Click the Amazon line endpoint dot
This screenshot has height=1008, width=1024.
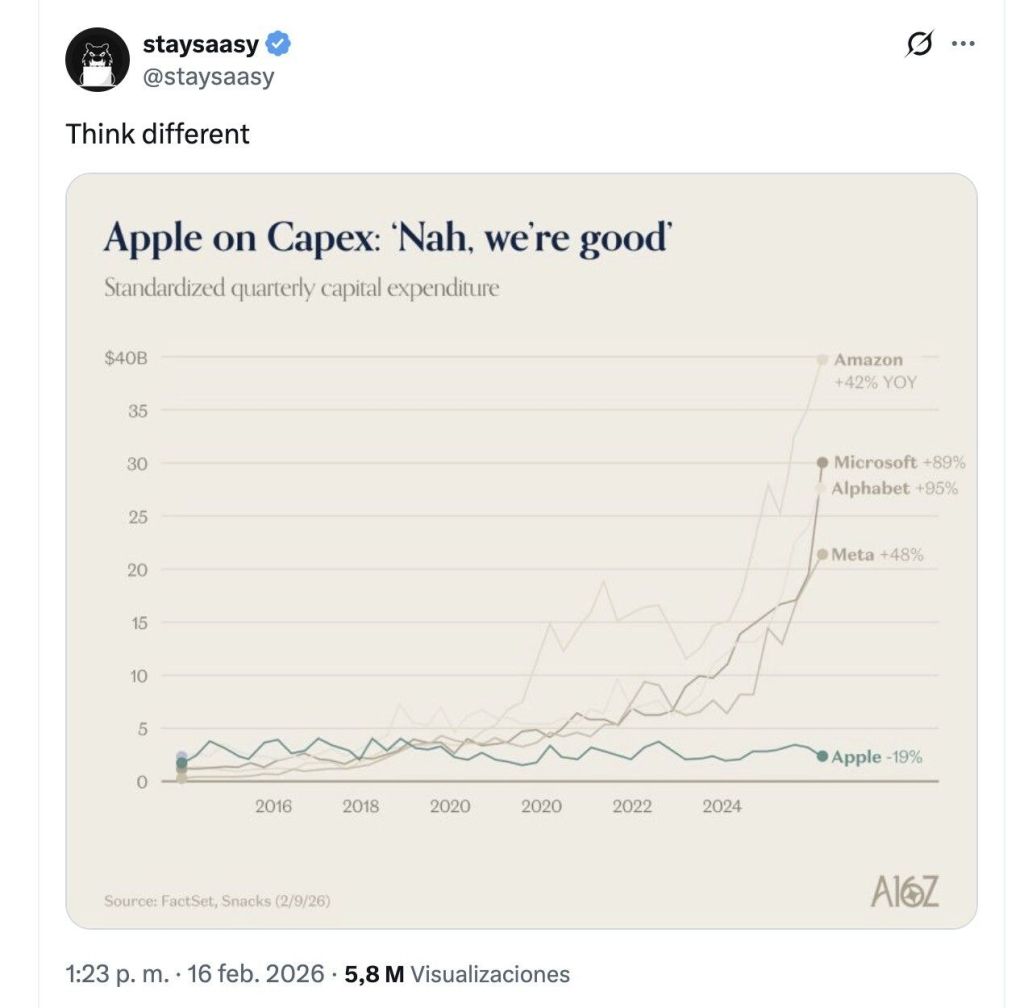(823, 359)
